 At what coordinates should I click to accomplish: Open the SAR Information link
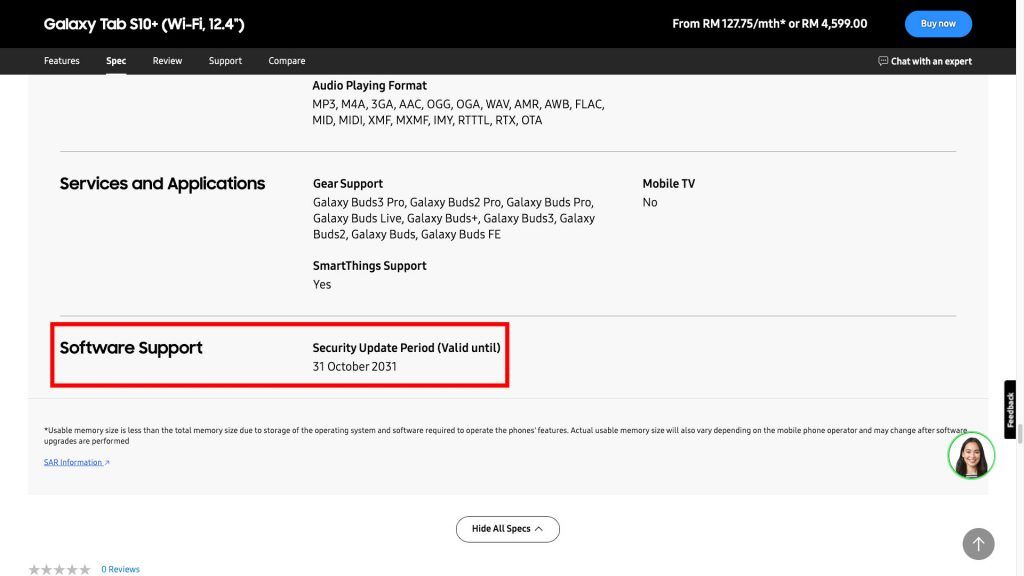click(x=73, y=462)
